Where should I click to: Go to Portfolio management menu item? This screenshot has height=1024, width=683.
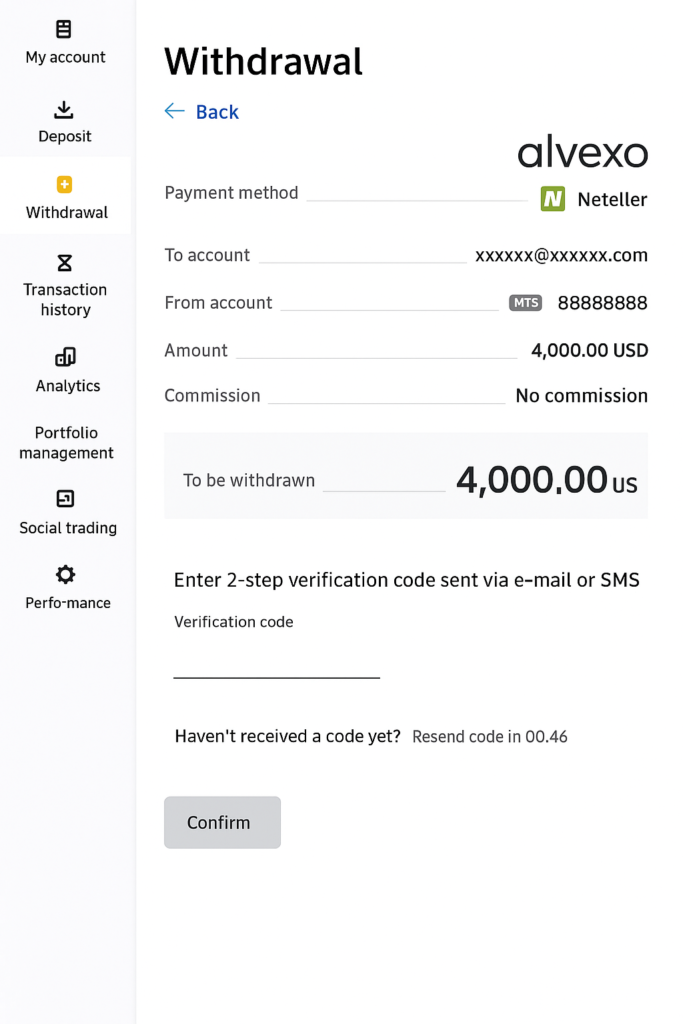click(x=66, y=443)
